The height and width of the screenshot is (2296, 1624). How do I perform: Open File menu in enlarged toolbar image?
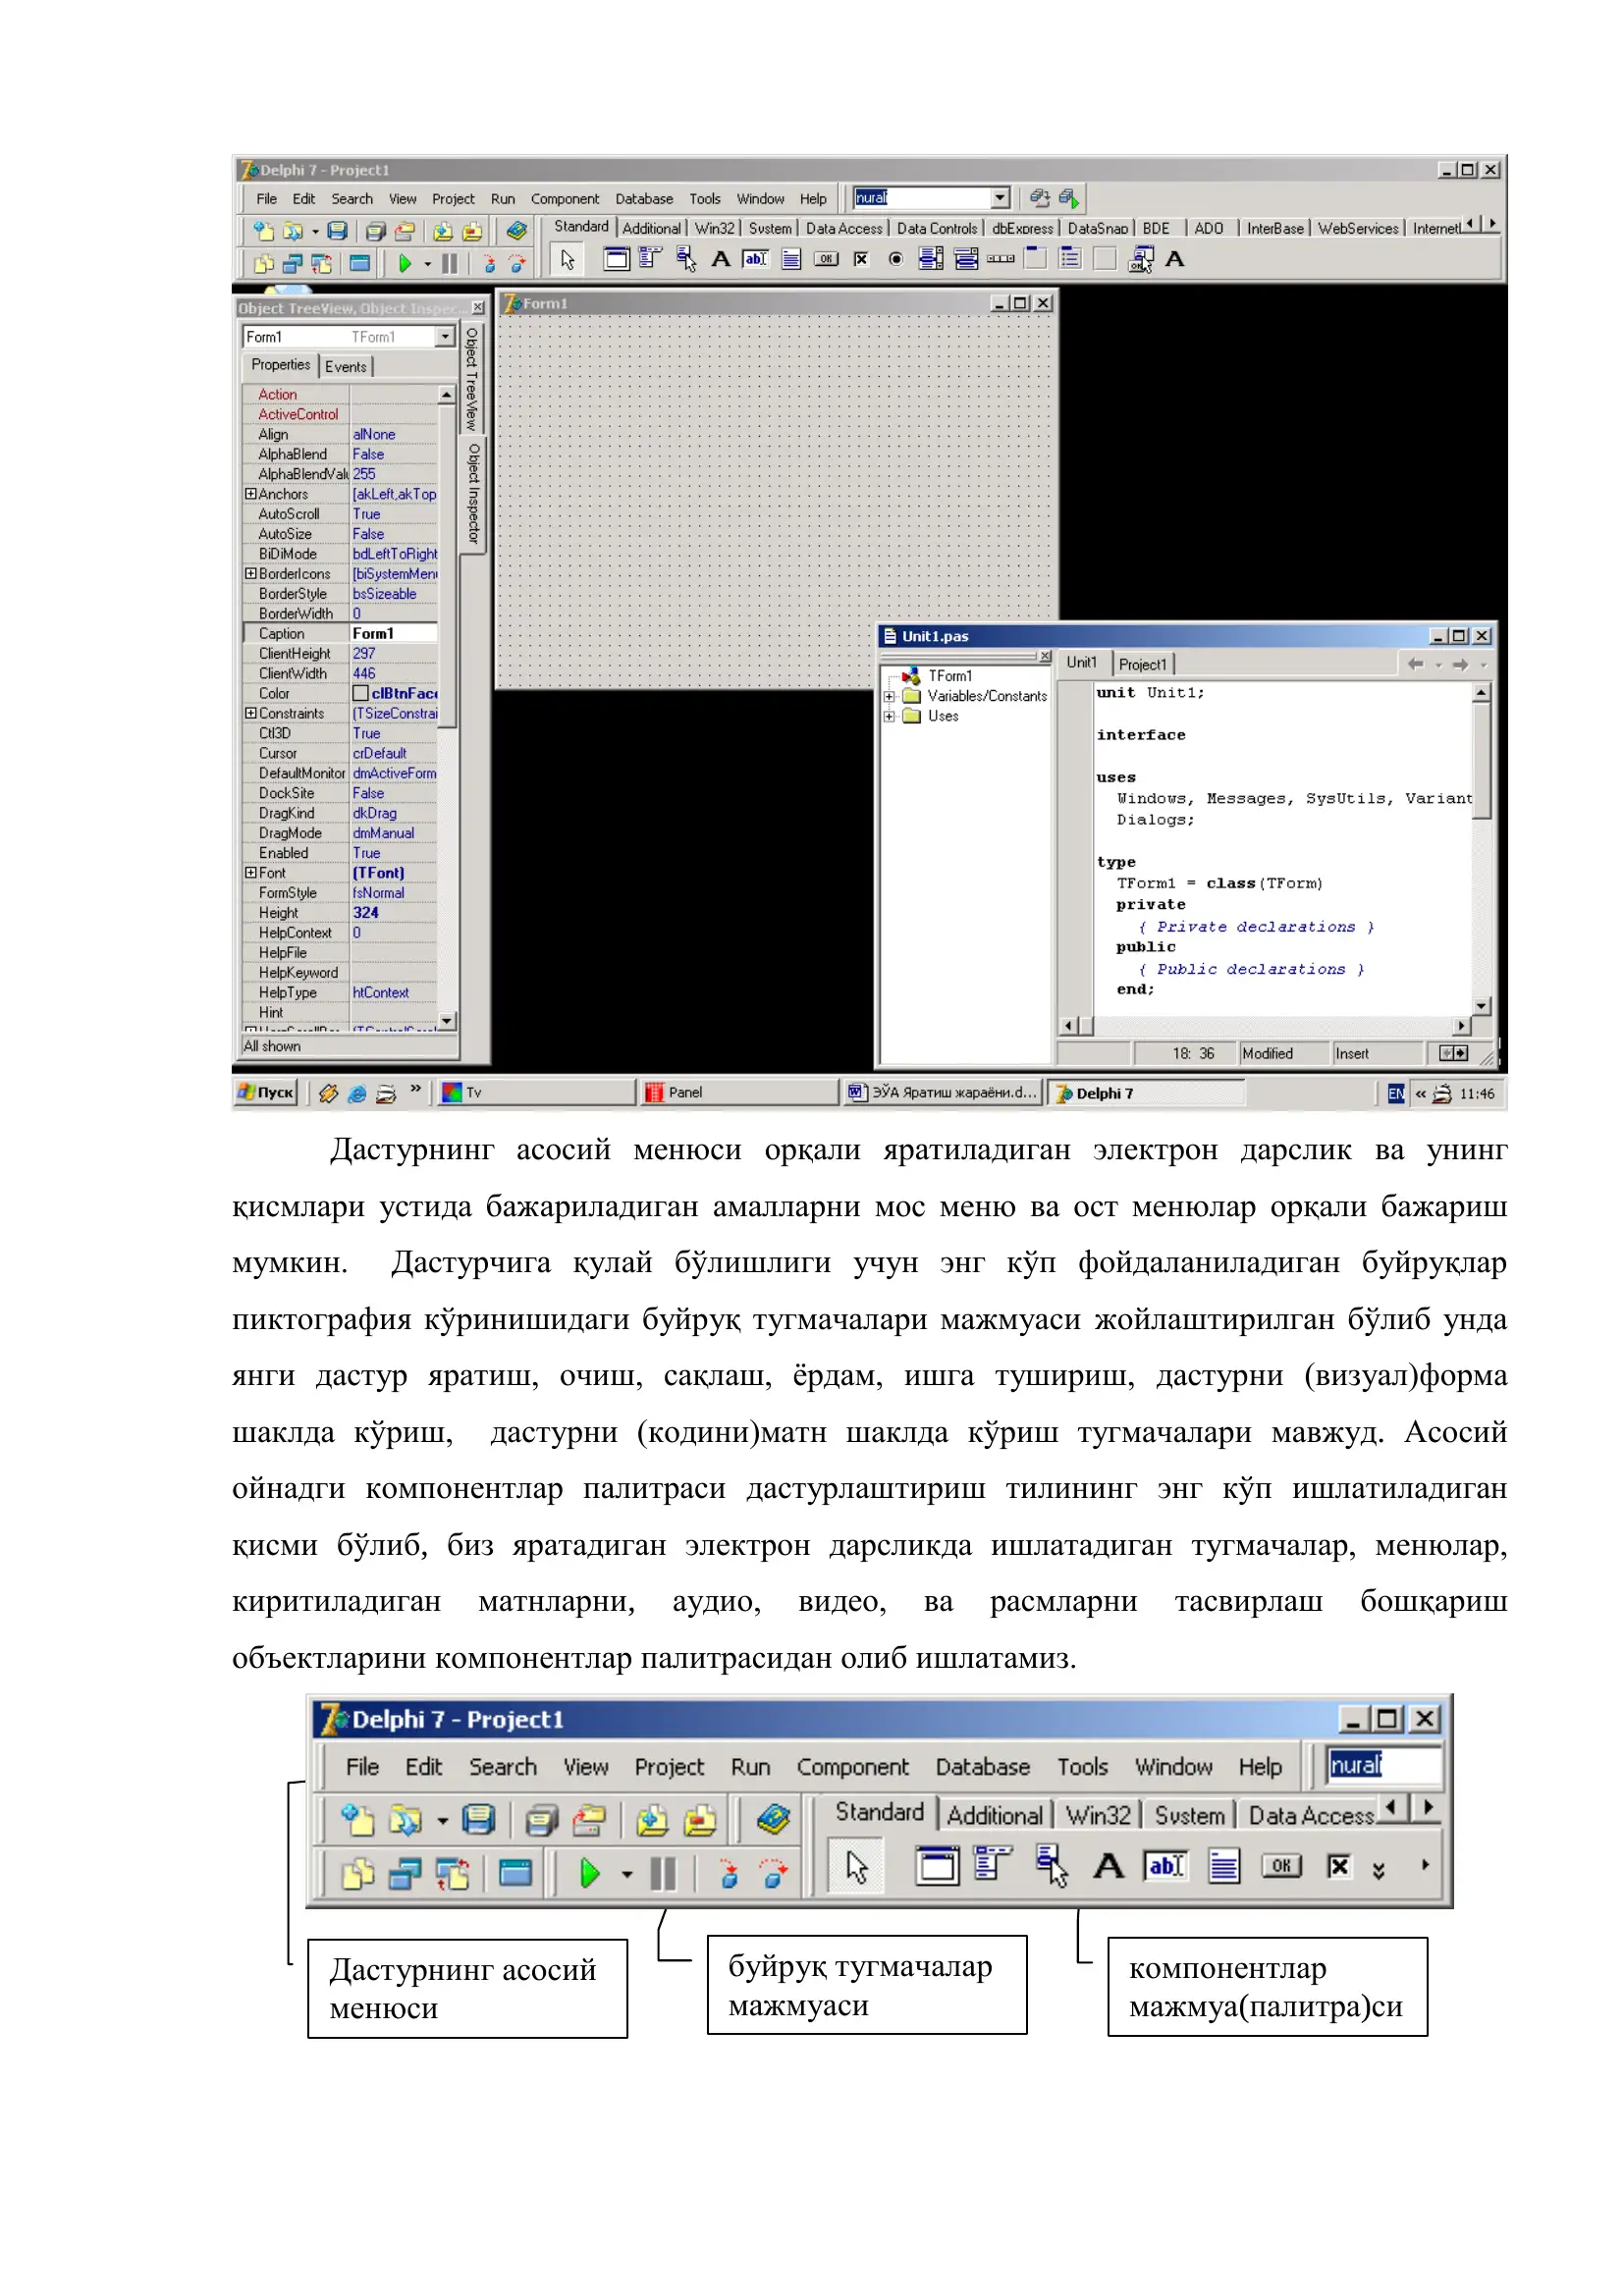(362, 1768)
